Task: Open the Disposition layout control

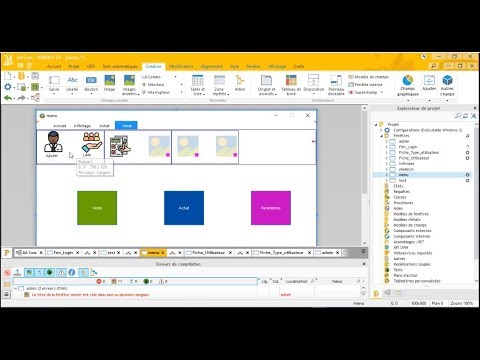Action: 314,83
